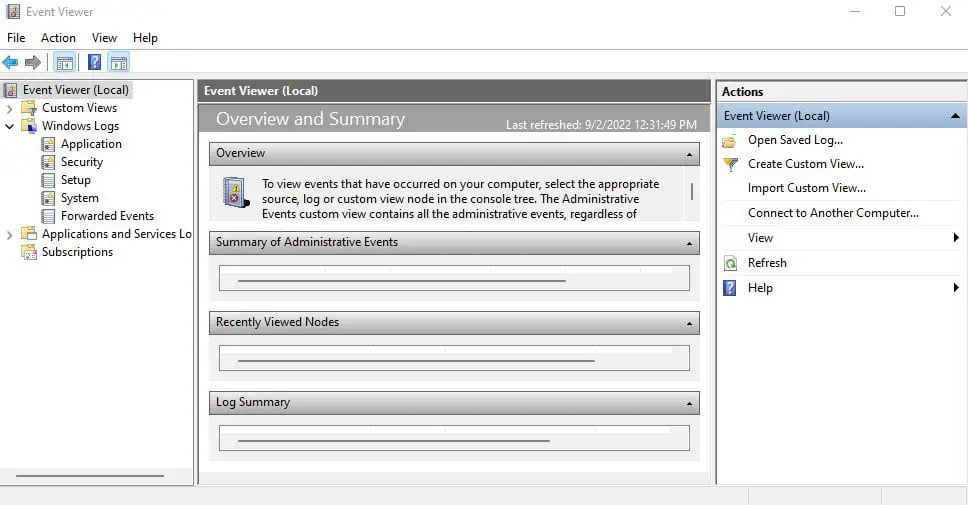Click the Overview computer warning icon
The width and height of the screenshot is (968, 505).
tap(236, 192)
